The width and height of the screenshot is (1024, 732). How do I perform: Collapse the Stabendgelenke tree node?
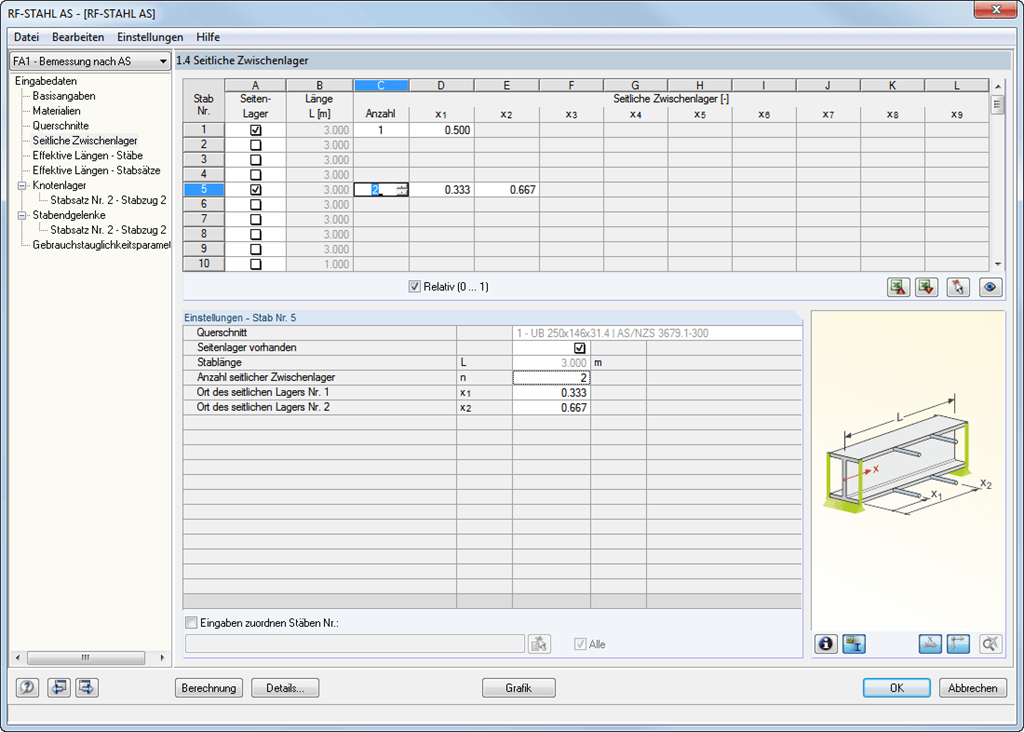(x=22, y=215)
